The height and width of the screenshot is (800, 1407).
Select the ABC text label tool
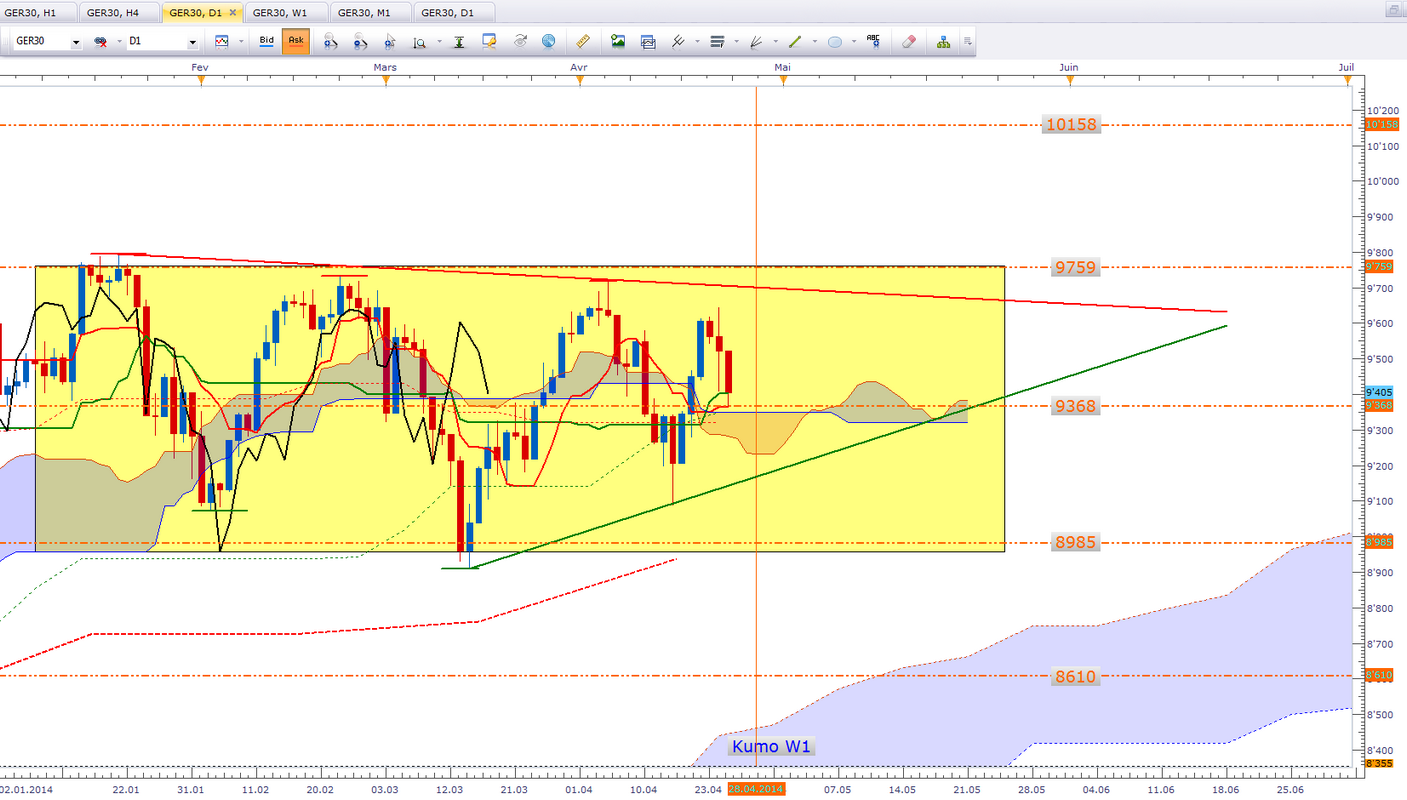874,42
